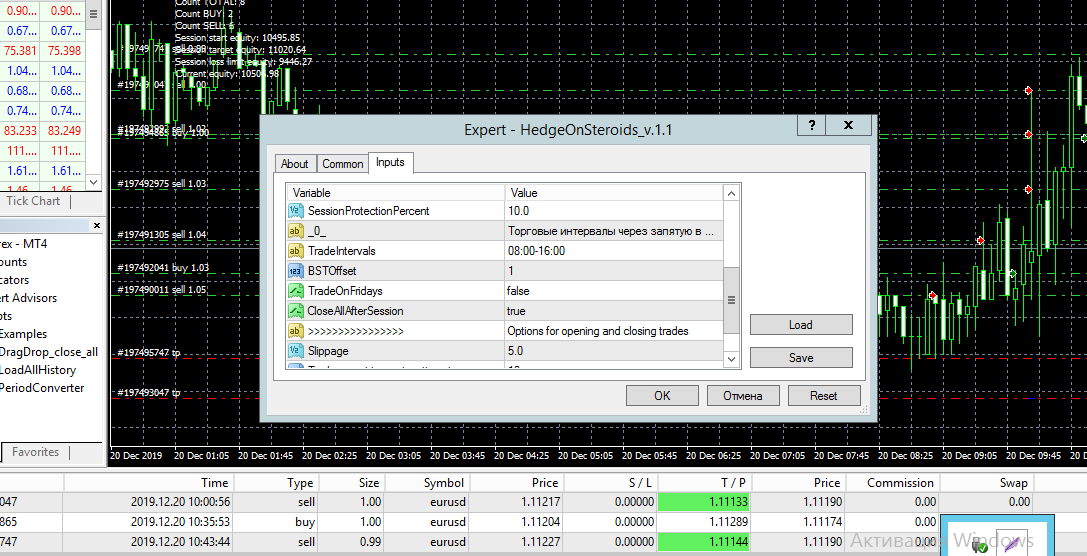The width and height of the screenshot is (1087, 556).
Task: Select the Inputs tab
Action: point(390,162)
